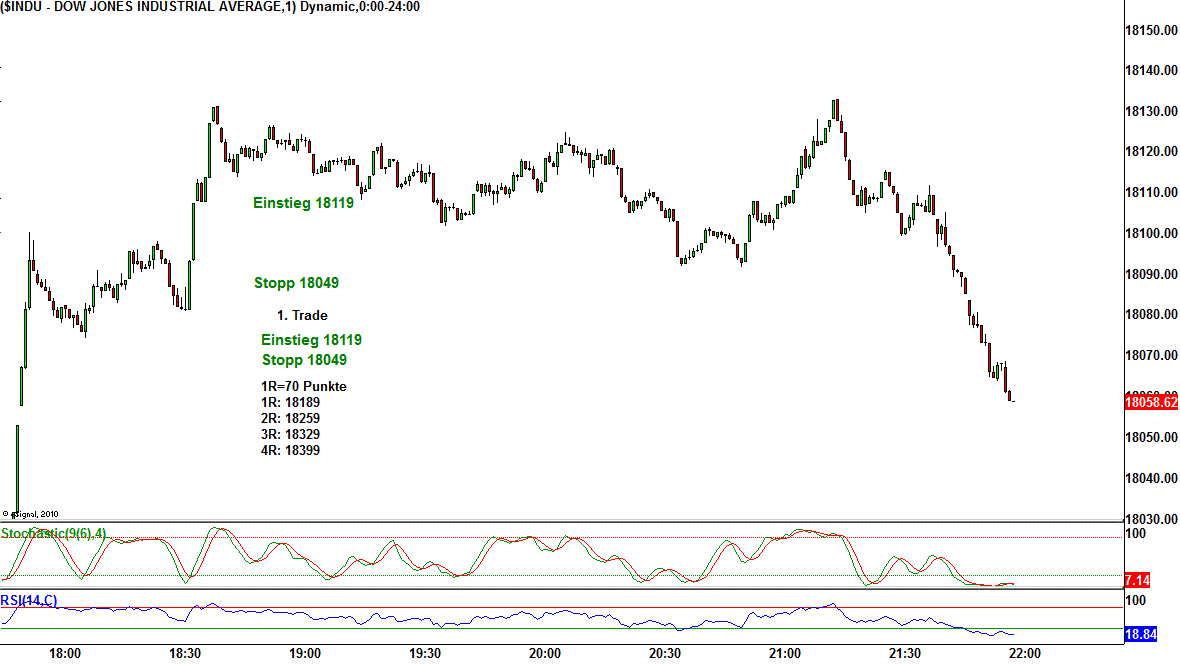Click the 18150.00 price axis label
The height and width of the screenshot is (665, 1180).
(x=1150, y=31)
